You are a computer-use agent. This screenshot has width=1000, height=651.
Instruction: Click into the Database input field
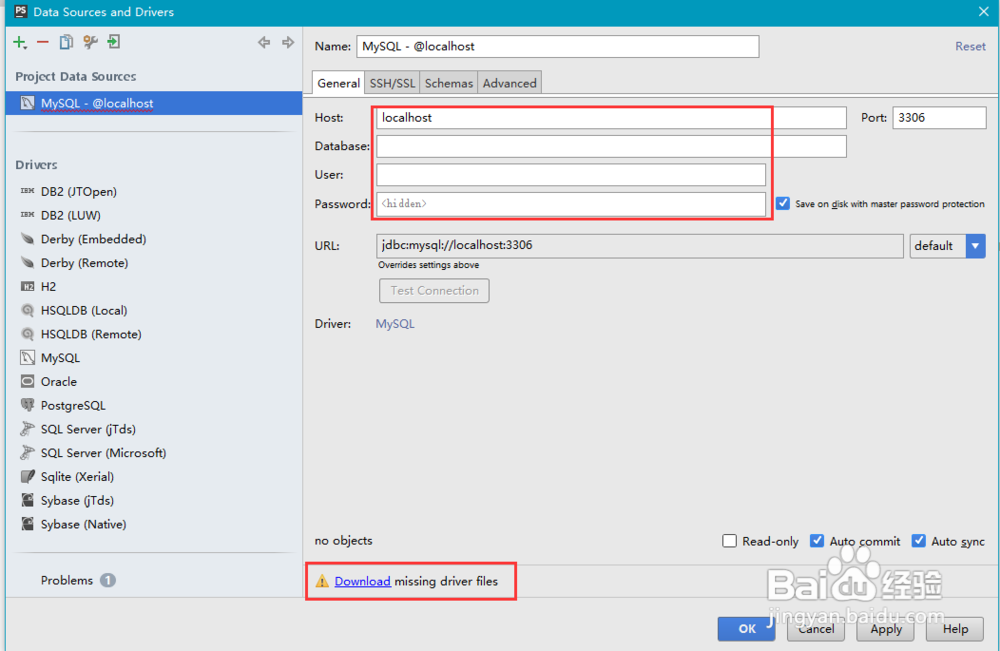(x=611, y=146)
